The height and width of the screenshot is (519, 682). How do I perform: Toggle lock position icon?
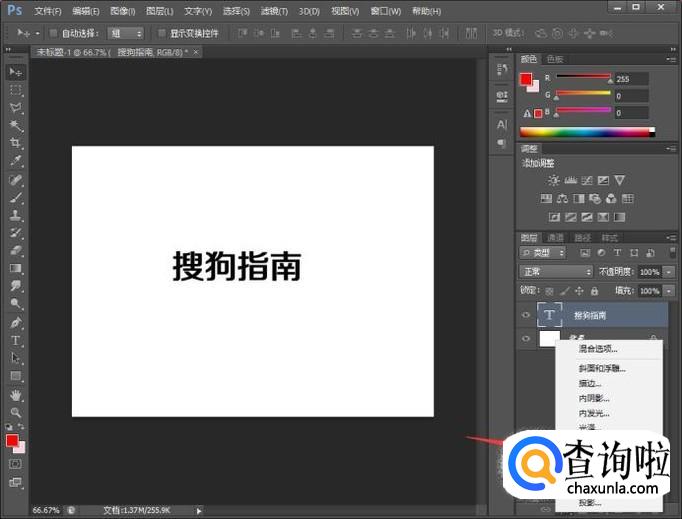coord(579,291)
